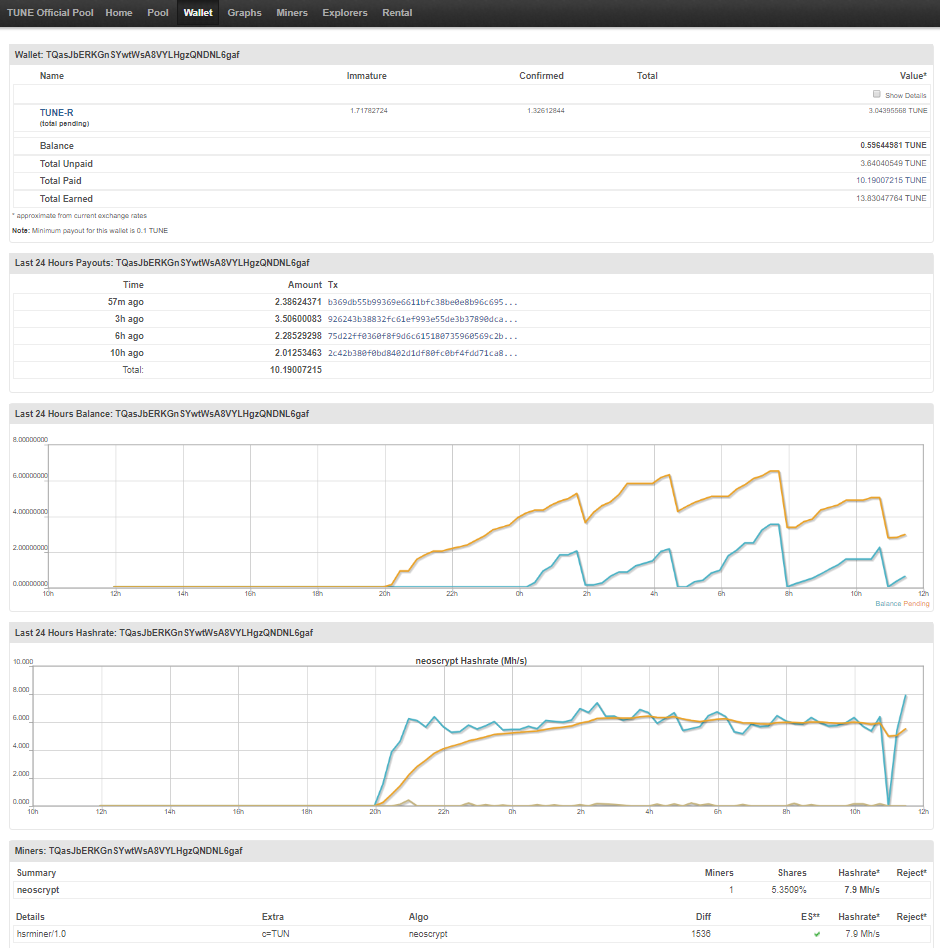The width and height of the screenshot is (940, 948).
Task: Open the Graphs menu item
Action: click(244, 13)
